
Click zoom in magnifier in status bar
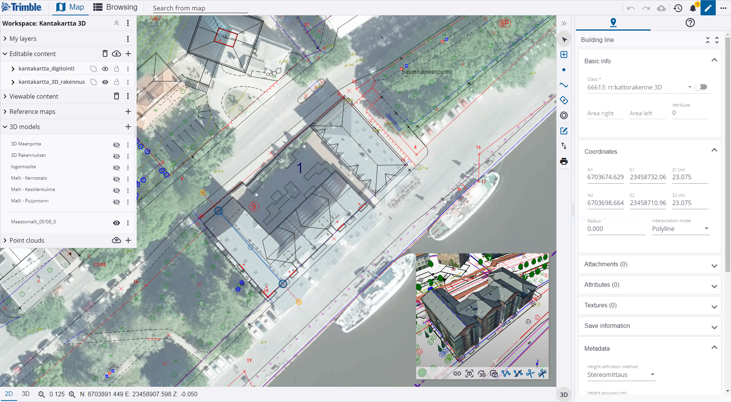pyautogui.click(x=72, y=395)
